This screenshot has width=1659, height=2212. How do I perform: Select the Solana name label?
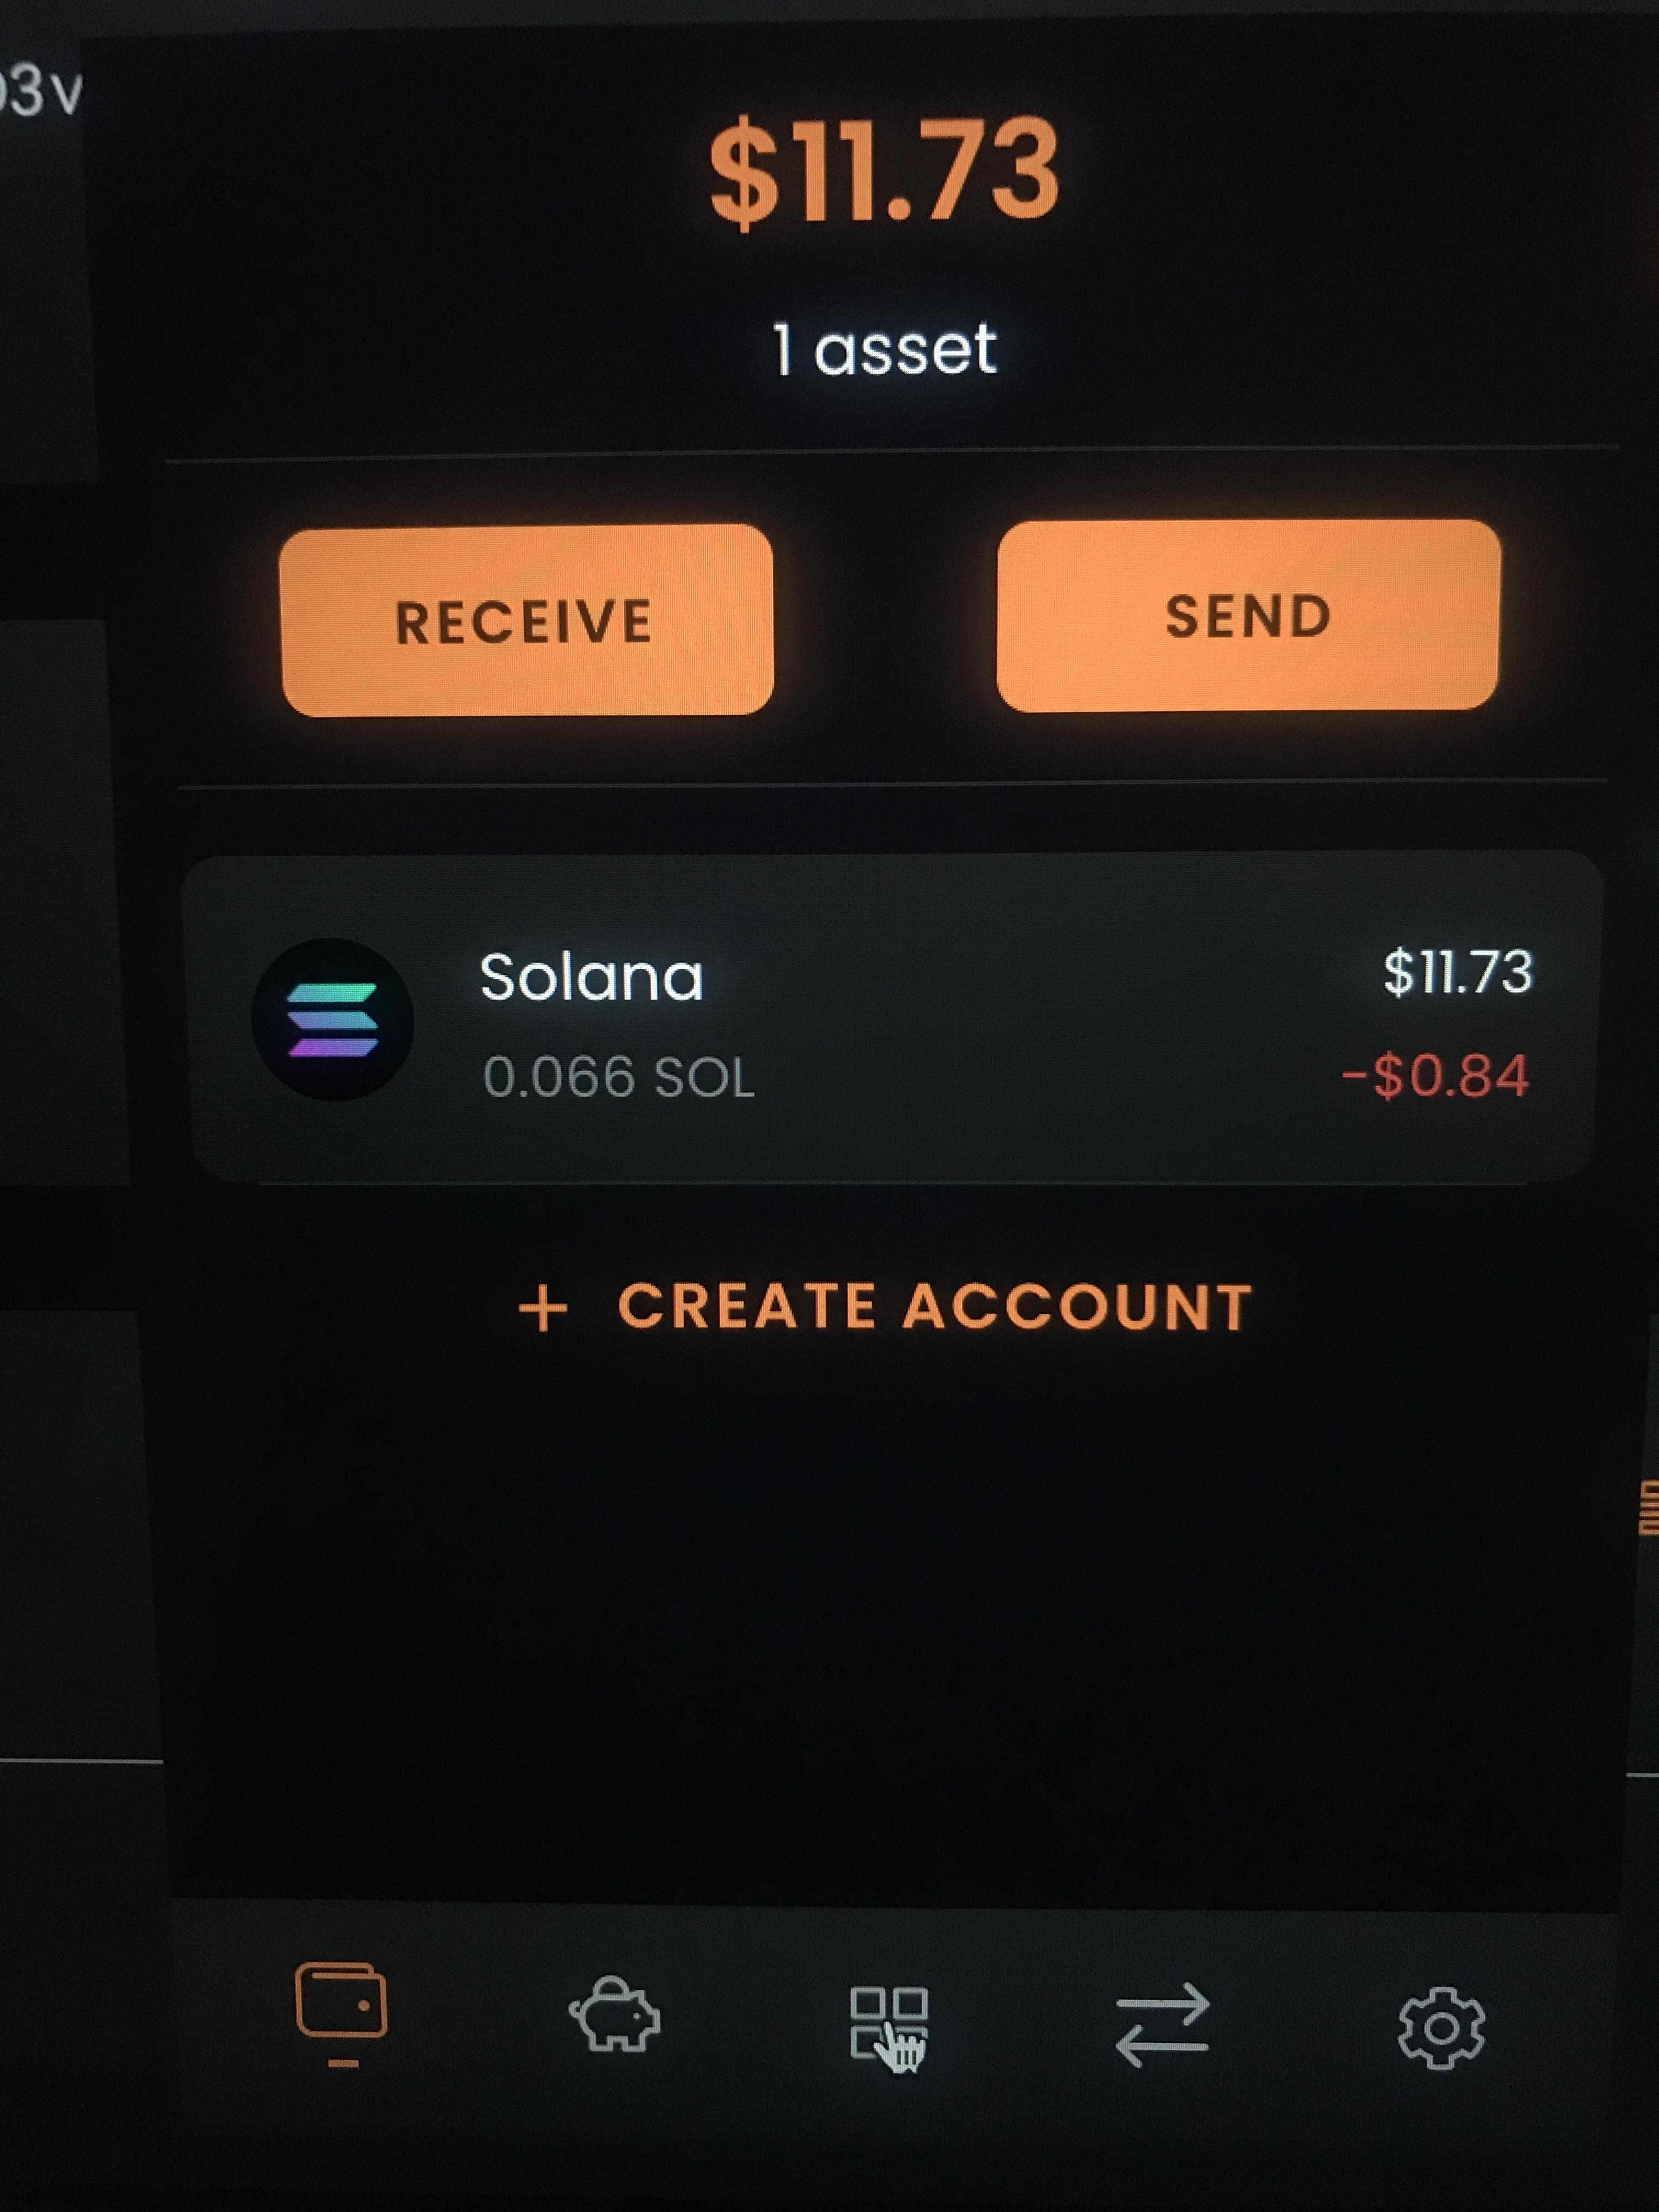(592, 977)
